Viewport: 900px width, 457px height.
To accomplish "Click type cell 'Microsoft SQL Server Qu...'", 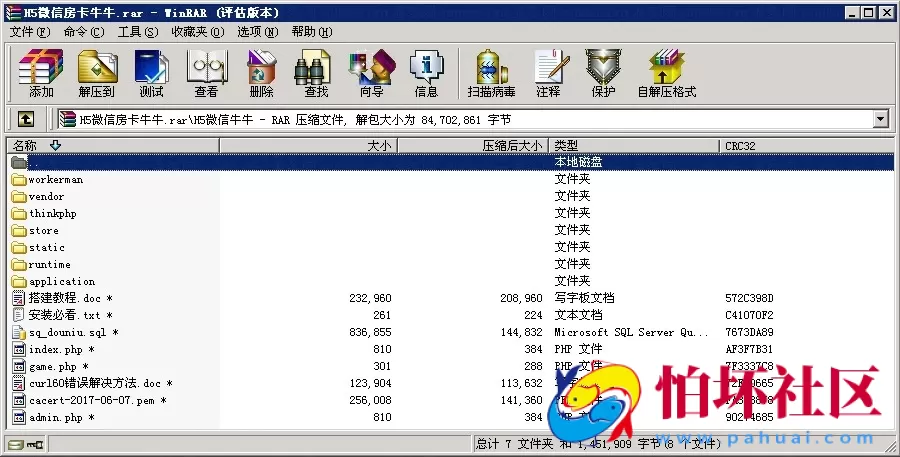I will 631,332.
